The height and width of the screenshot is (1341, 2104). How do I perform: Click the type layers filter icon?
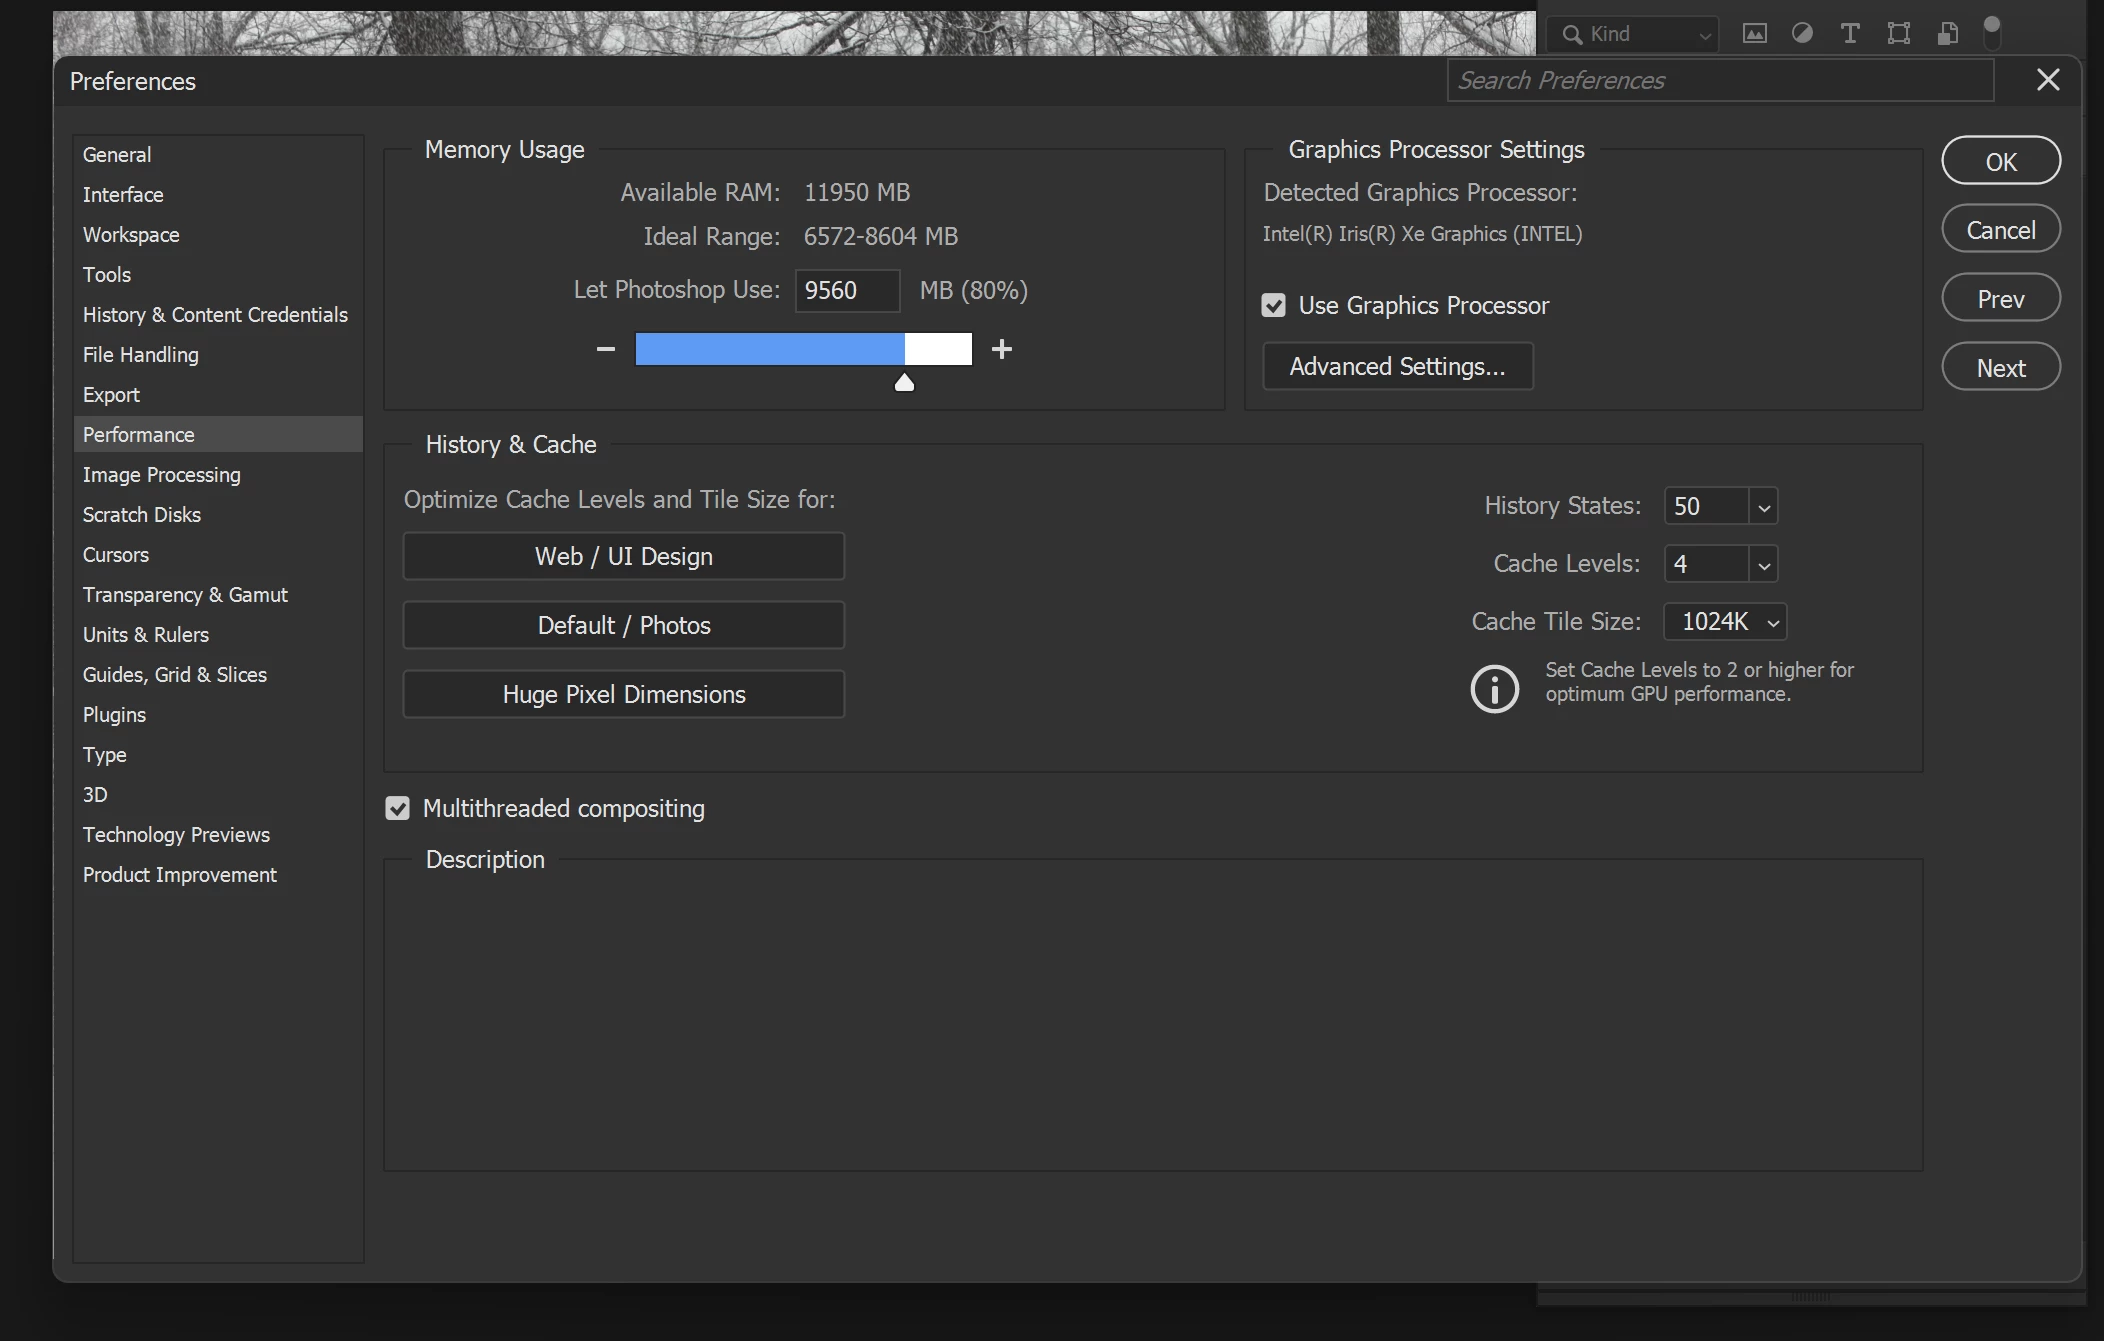pos(1850,34)
